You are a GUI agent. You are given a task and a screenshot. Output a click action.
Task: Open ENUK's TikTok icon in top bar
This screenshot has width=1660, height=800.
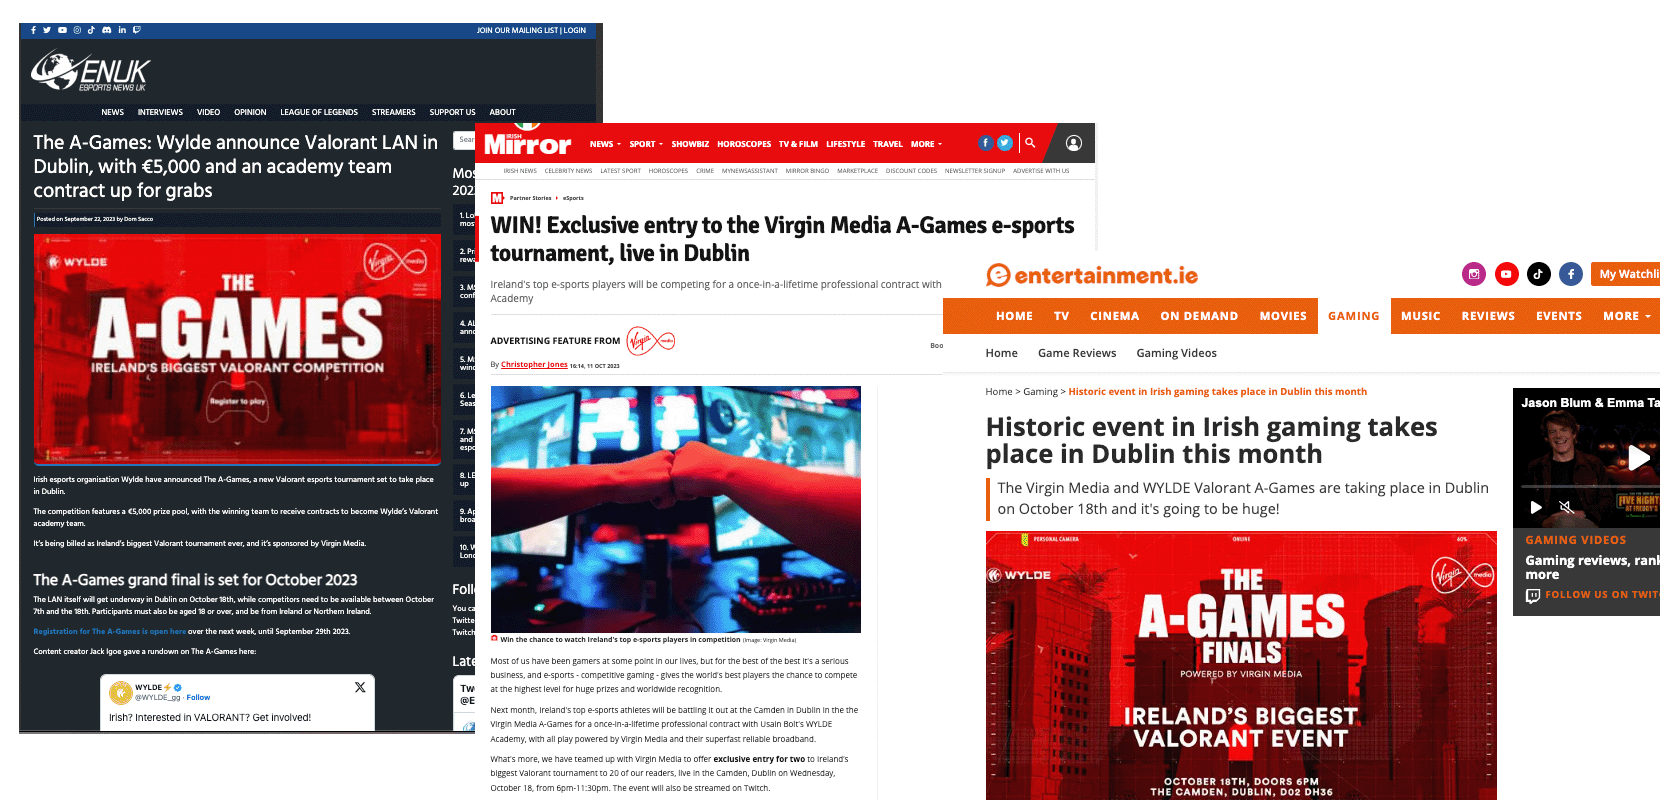91,30
